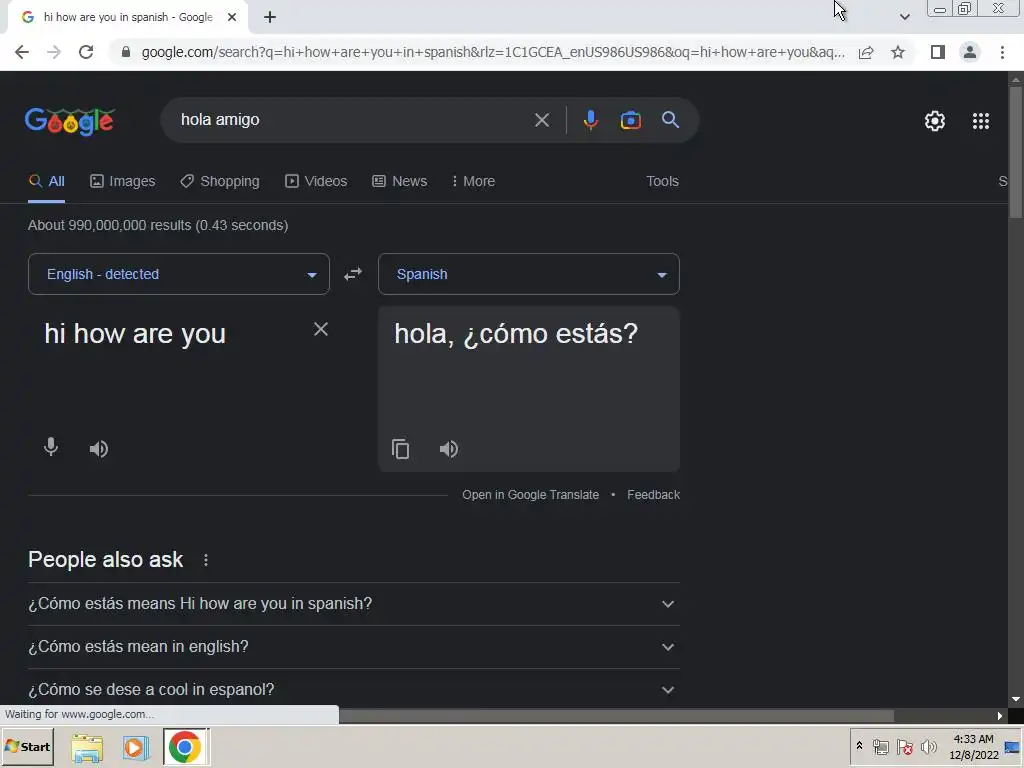The height and width of the screenshot is (768, 1024).
Task: Open the Action Center flag tray icon
Action: 904,746
